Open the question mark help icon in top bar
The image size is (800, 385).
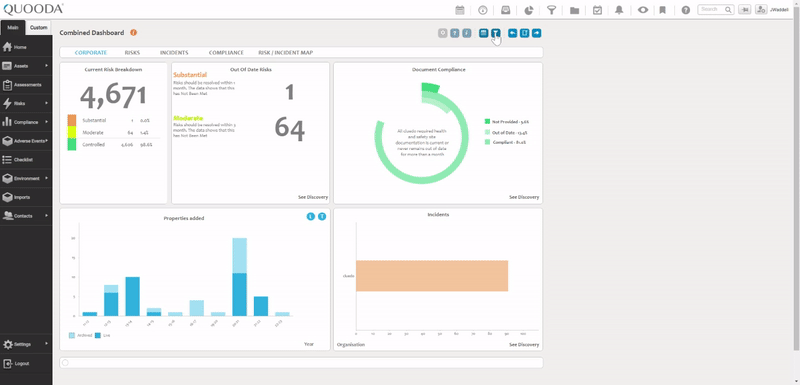coord(686,10)
